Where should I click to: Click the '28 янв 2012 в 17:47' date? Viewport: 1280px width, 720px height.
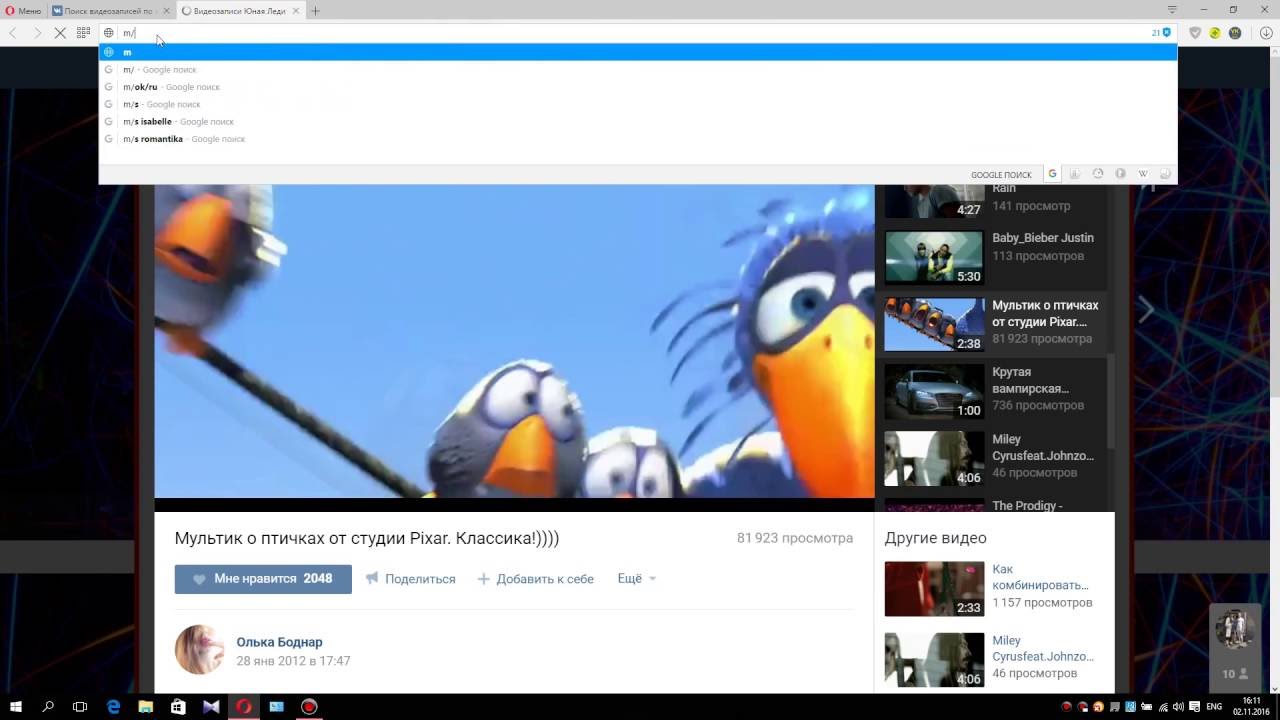[x=293, y=661]
